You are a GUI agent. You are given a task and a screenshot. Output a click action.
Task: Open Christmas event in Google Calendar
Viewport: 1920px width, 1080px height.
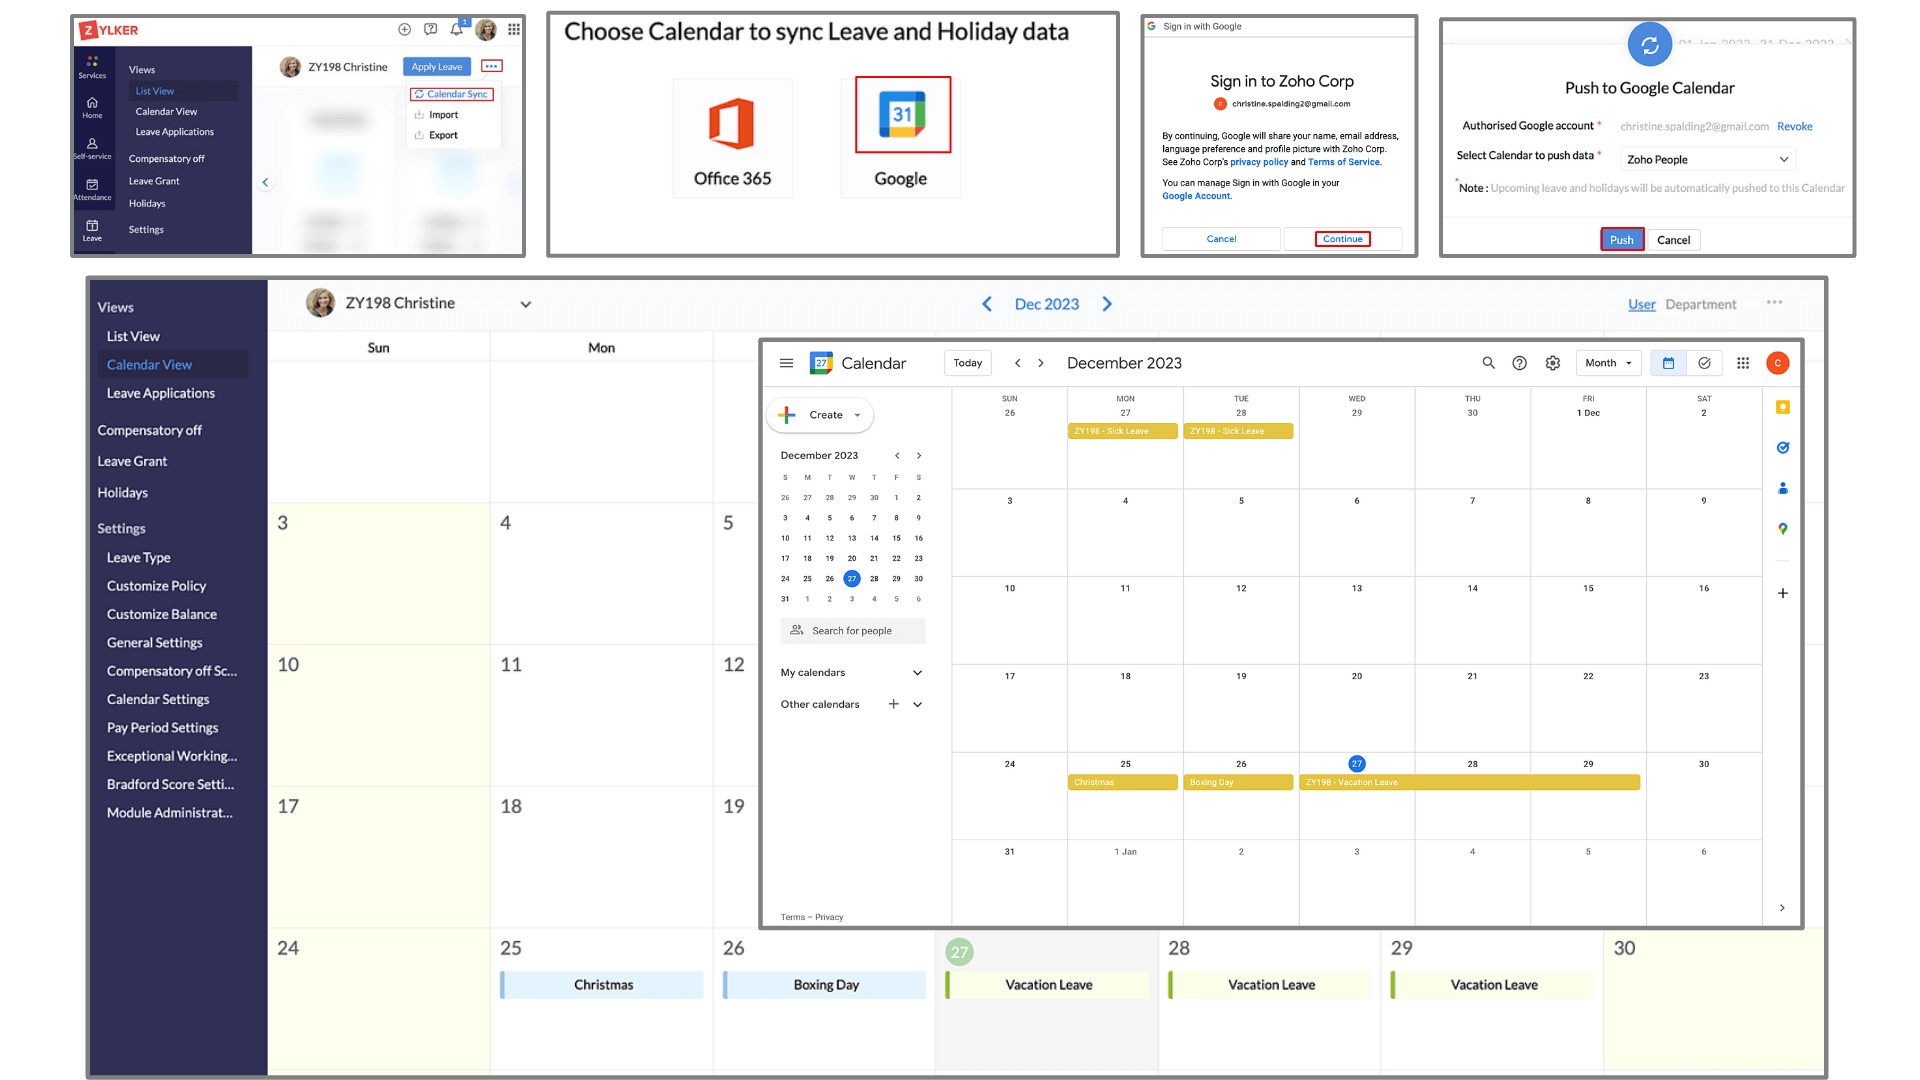(x=1122, y=783)
